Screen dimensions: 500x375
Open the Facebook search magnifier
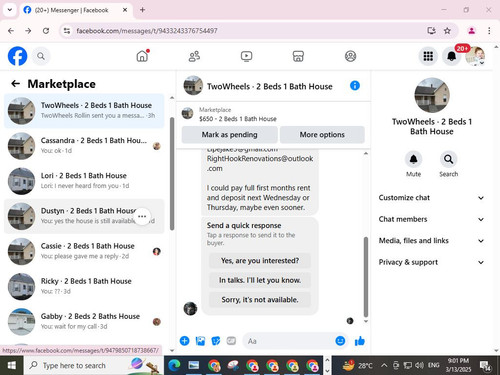click(41, 56)
